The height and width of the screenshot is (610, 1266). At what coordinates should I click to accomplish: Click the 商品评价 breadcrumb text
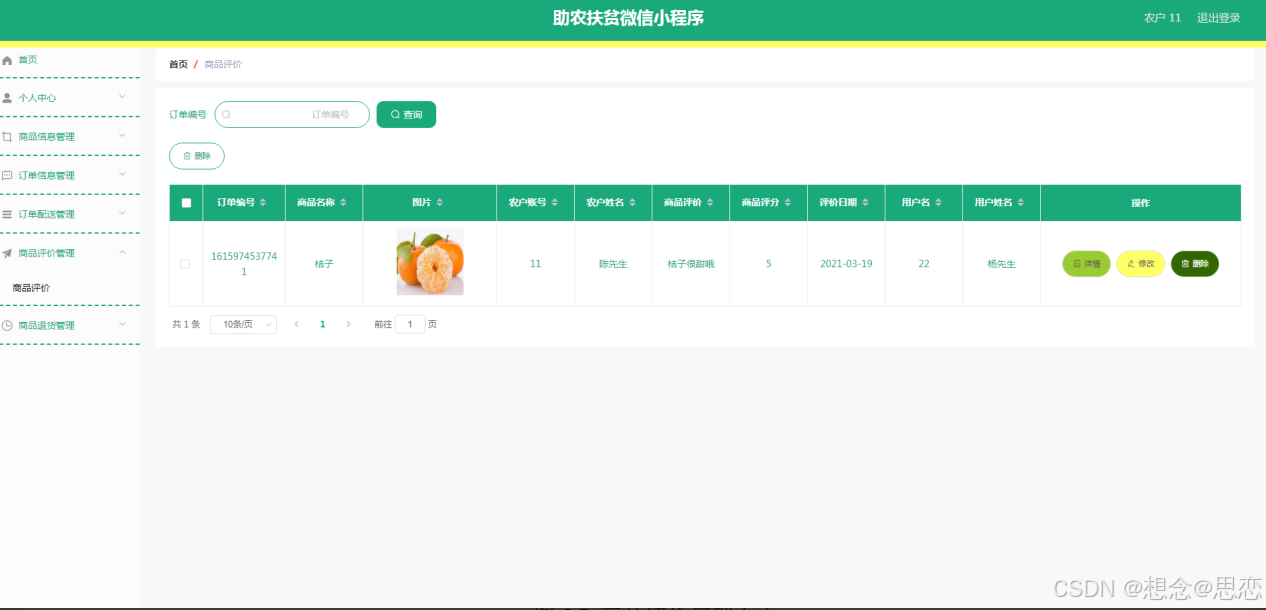coord(223,64)
